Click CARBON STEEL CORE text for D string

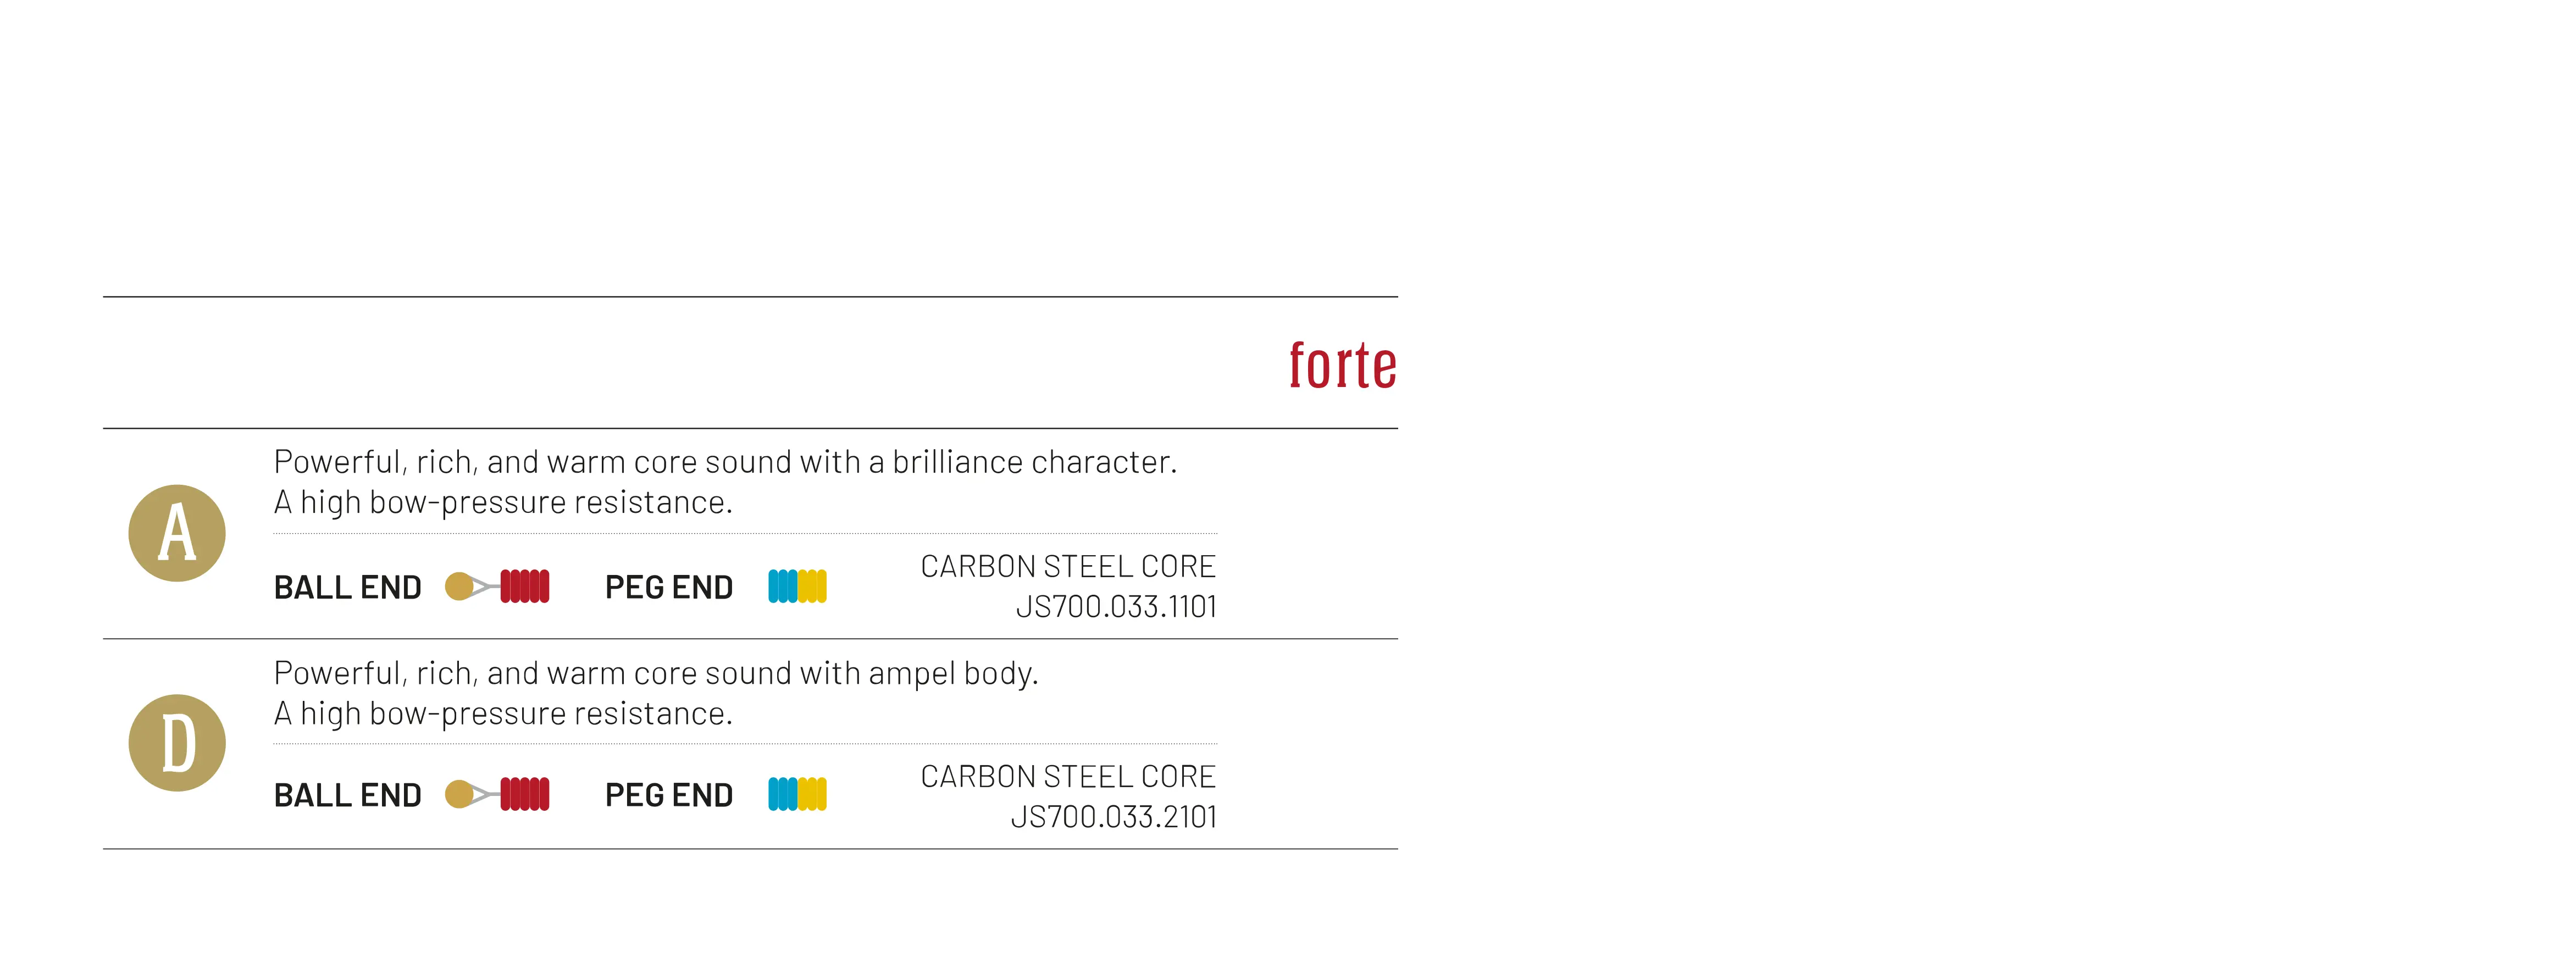pyautogui.click(x=1067, y=777)
